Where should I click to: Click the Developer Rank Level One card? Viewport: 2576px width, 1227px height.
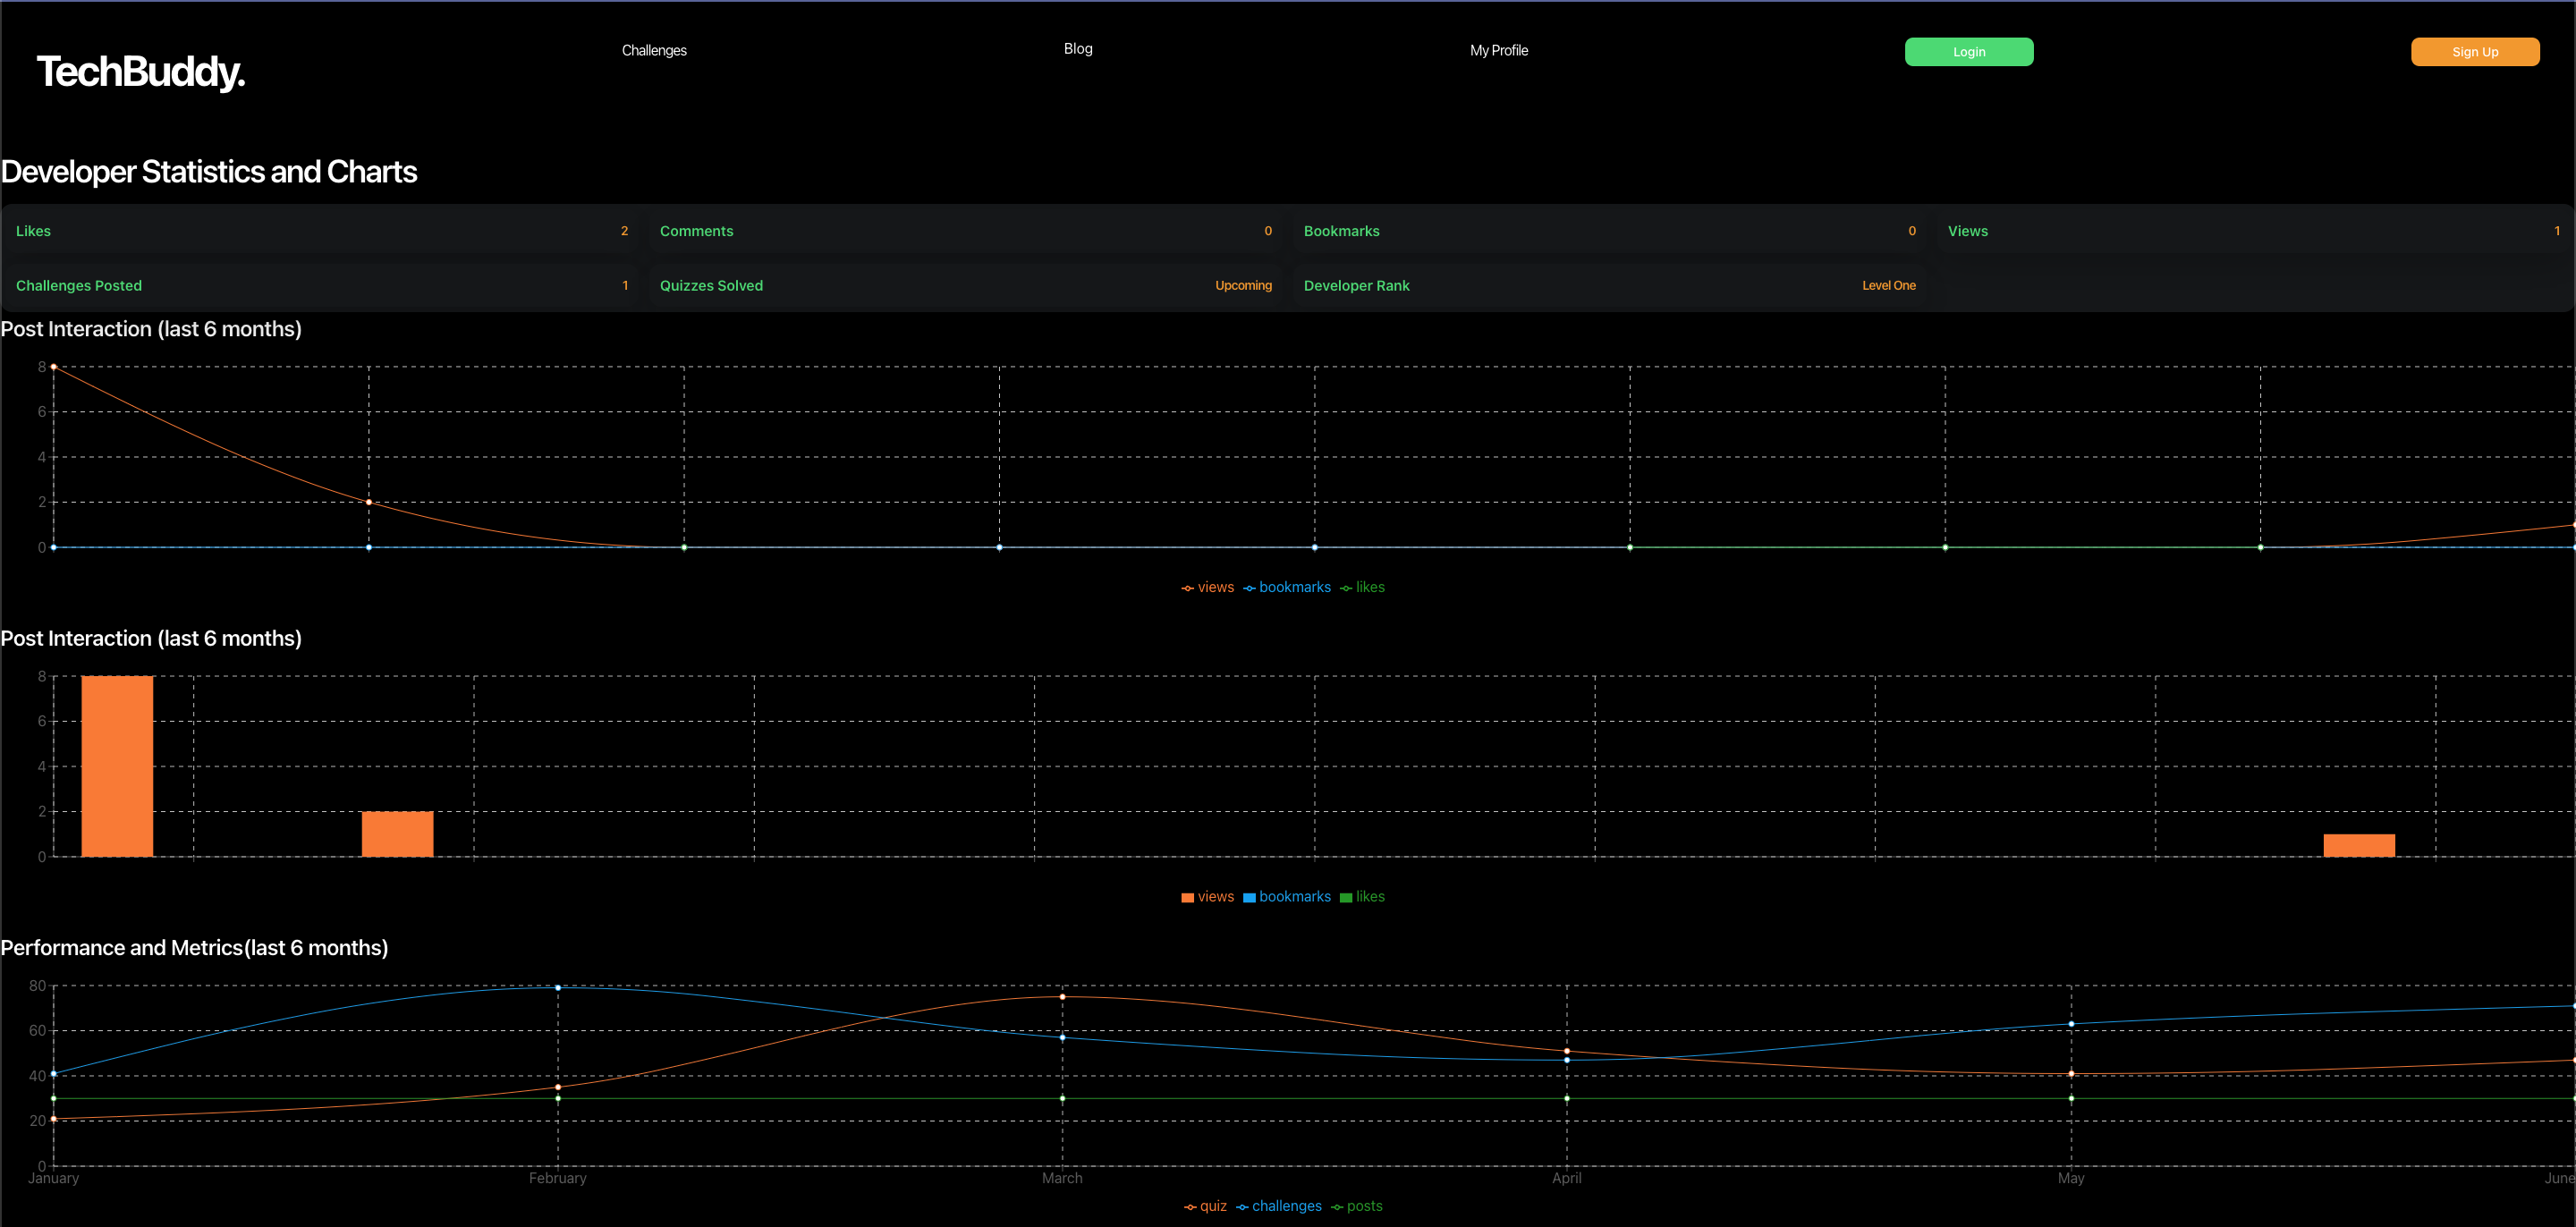pyautogui.click(x=1608, y=286)
